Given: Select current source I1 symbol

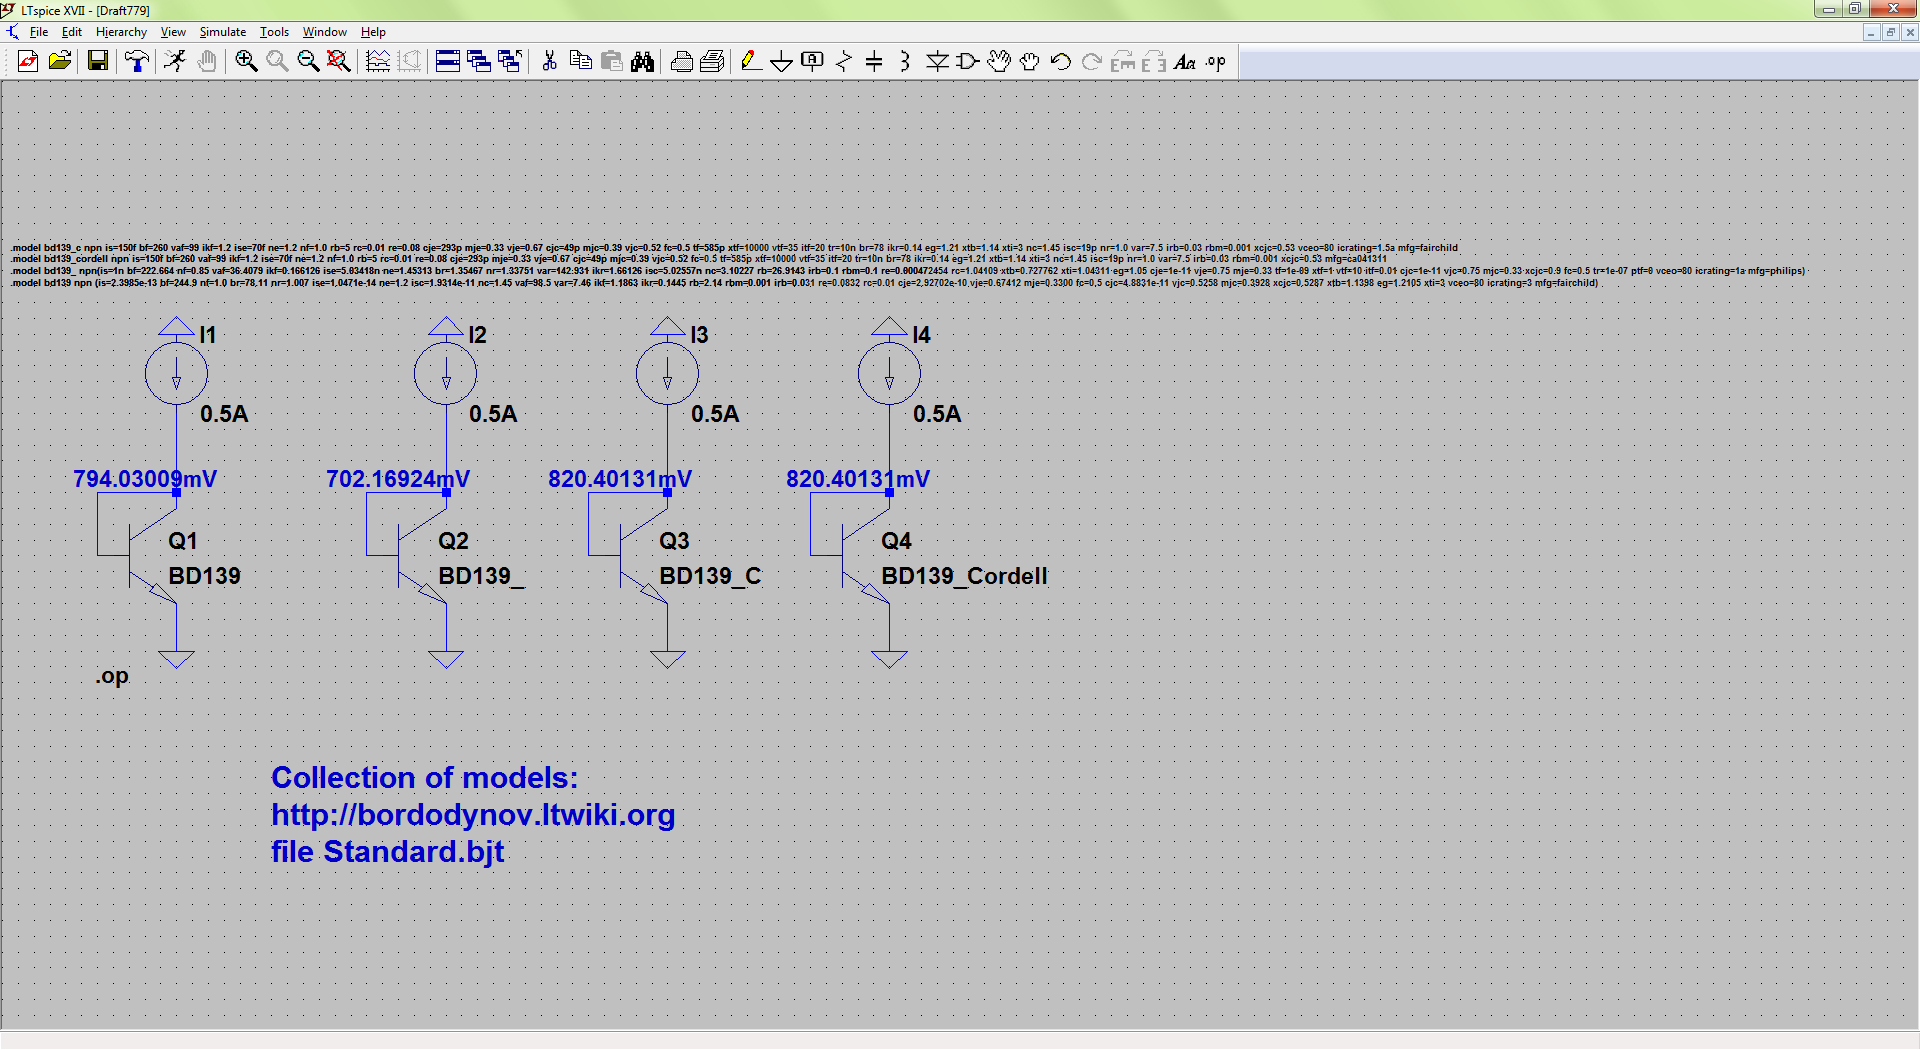Looking at the screenshot, I should coord(176,373).
